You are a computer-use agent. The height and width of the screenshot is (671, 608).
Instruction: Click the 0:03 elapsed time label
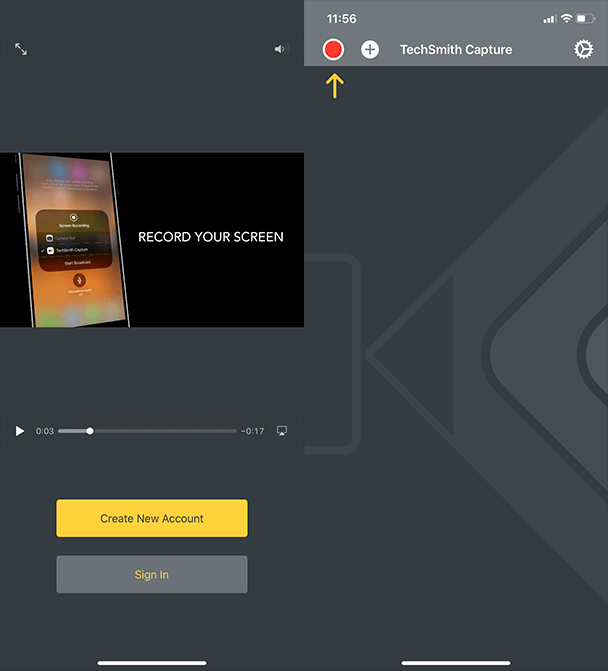pyautogui.click(x=44, y=431)
